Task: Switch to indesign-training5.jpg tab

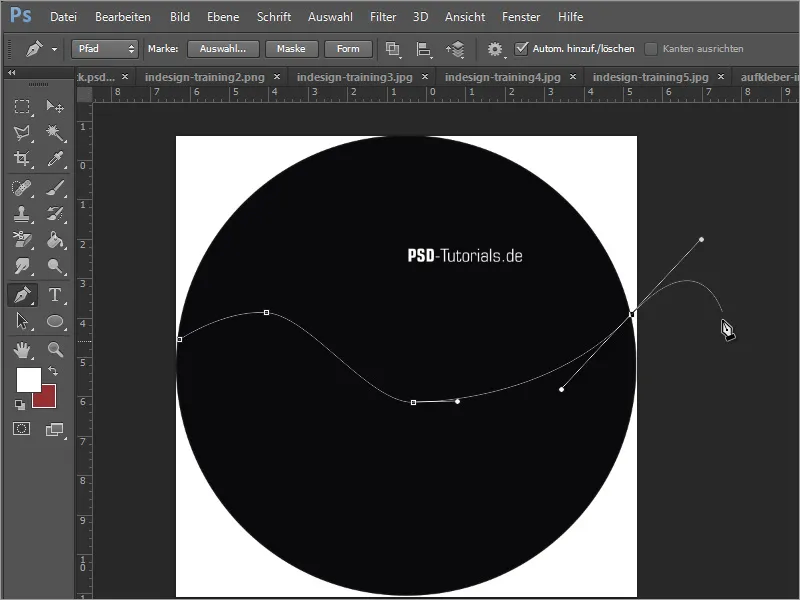Action: click(651, 77)
